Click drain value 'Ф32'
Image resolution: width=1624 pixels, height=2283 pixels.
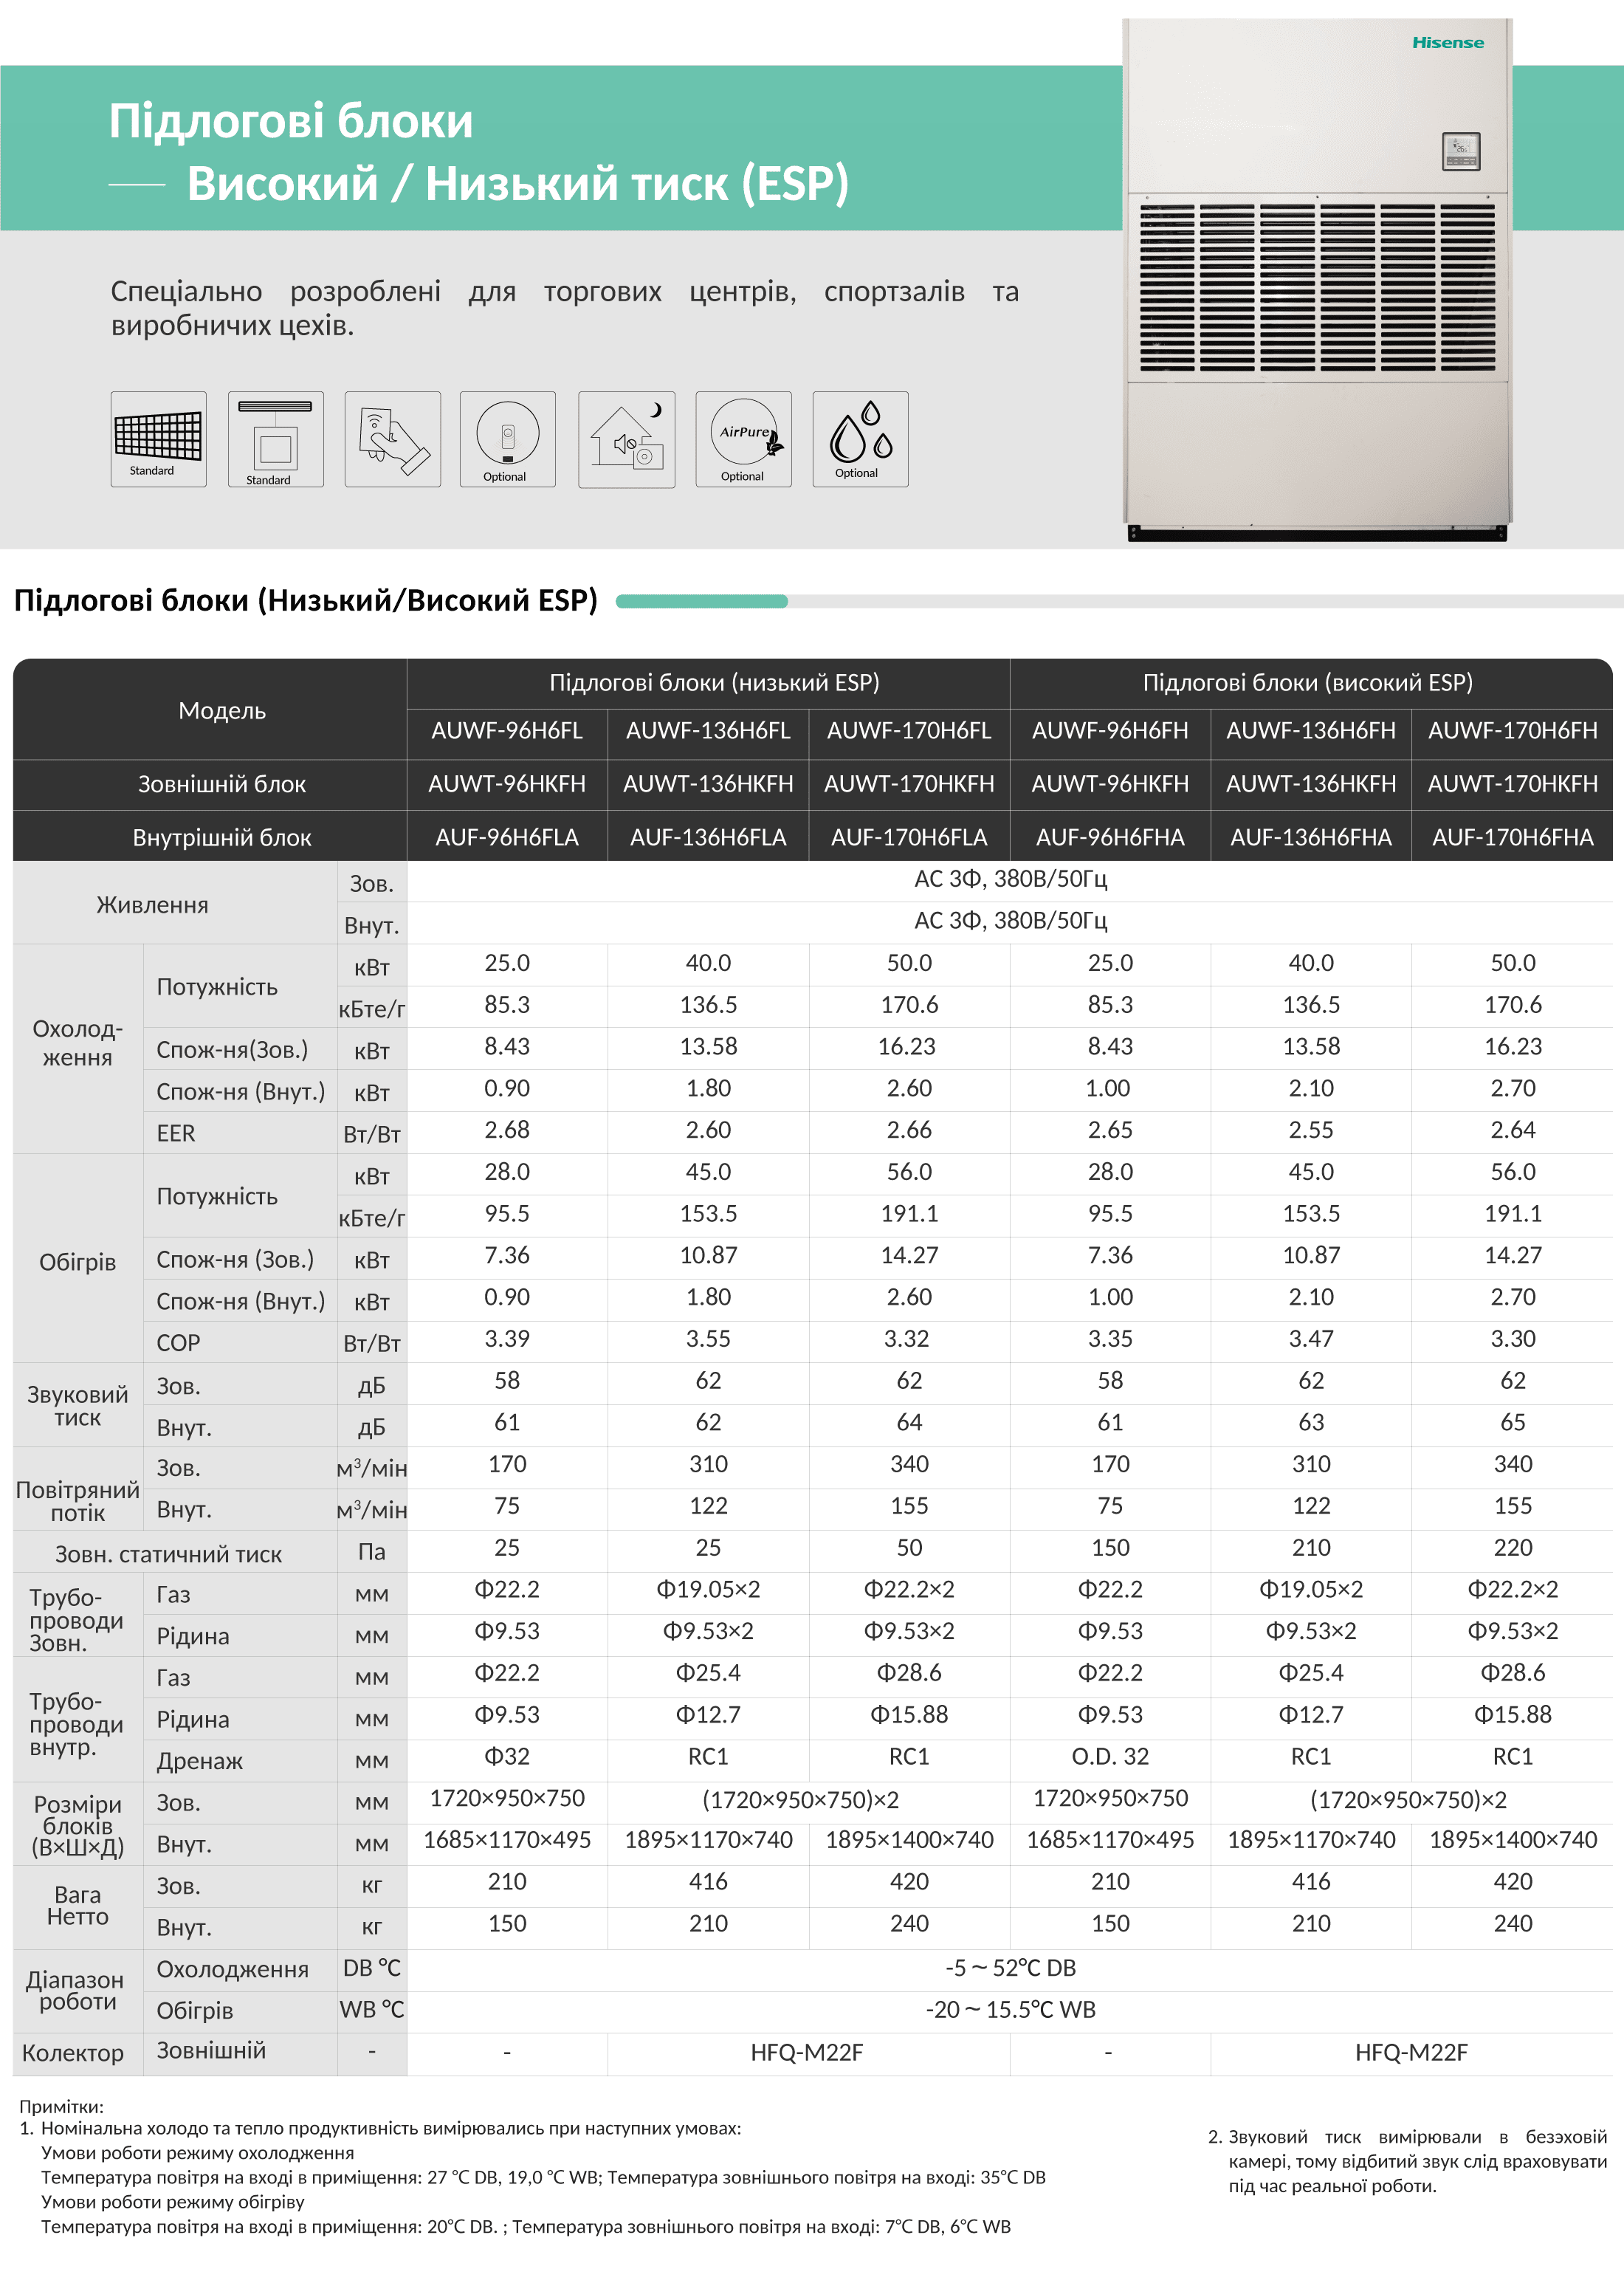[x=507, y=1757]
